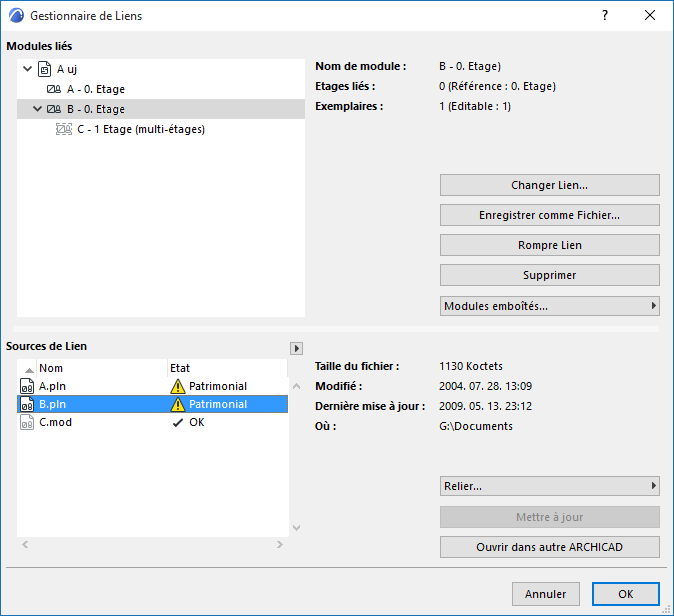Click the Rompre Lien button

pos(549,245)
